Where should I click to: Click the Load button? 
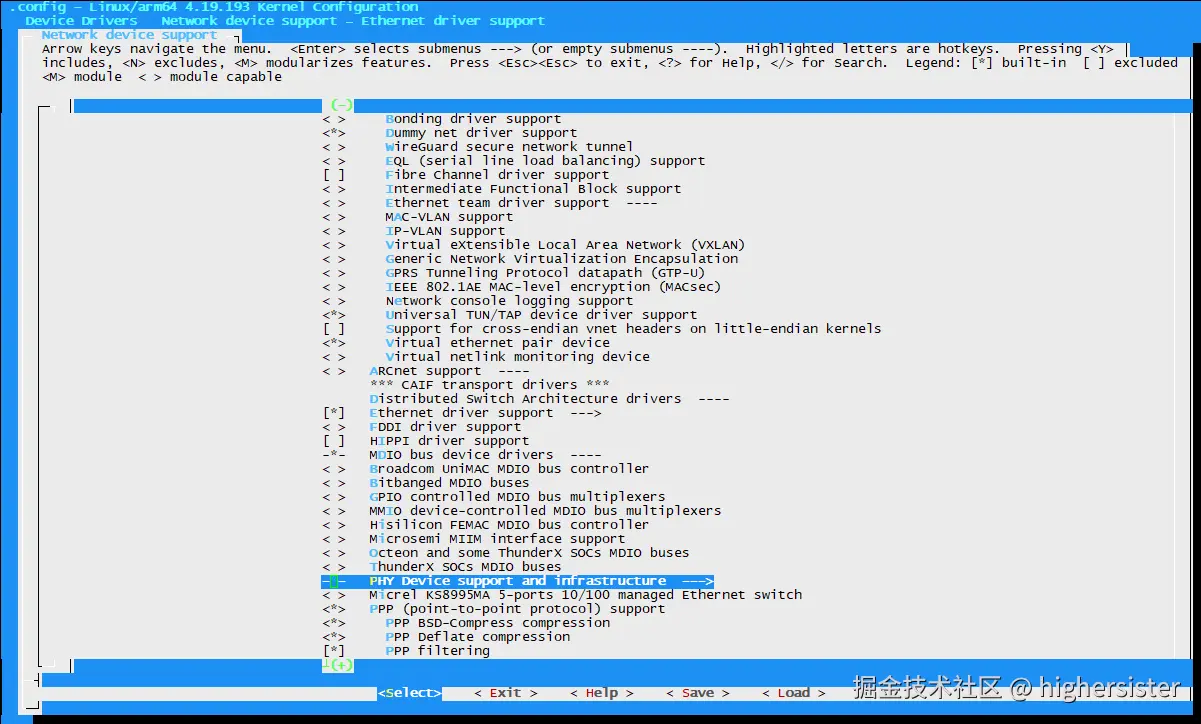tap(793, 693)
